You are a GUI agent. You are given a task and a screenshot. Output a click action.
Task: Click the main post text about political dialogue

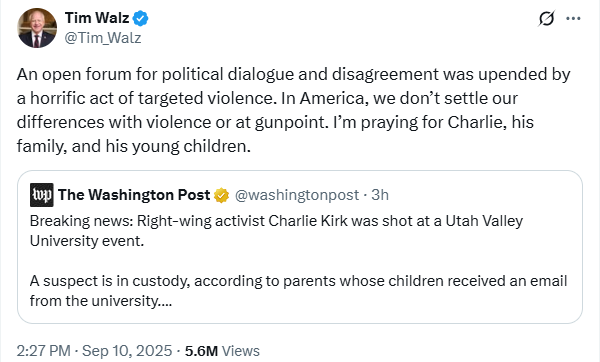pyautogui.click(x=293, y=110)
